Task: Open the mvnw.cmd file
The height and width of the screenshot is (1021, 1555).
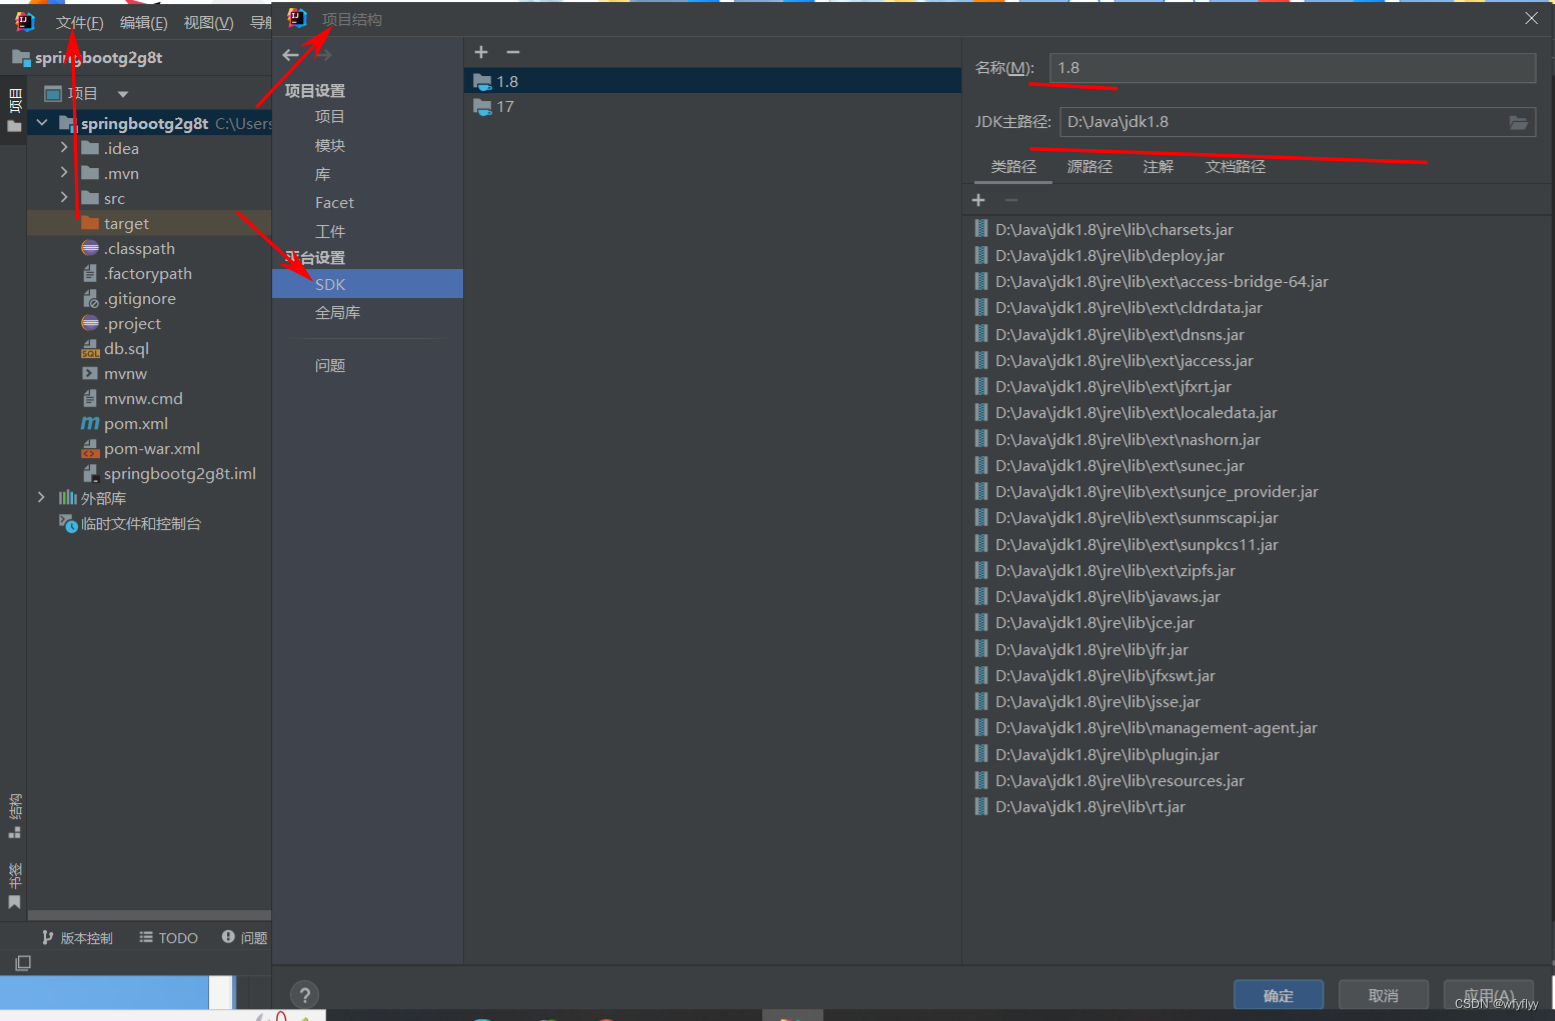Action: pos(143,399)
